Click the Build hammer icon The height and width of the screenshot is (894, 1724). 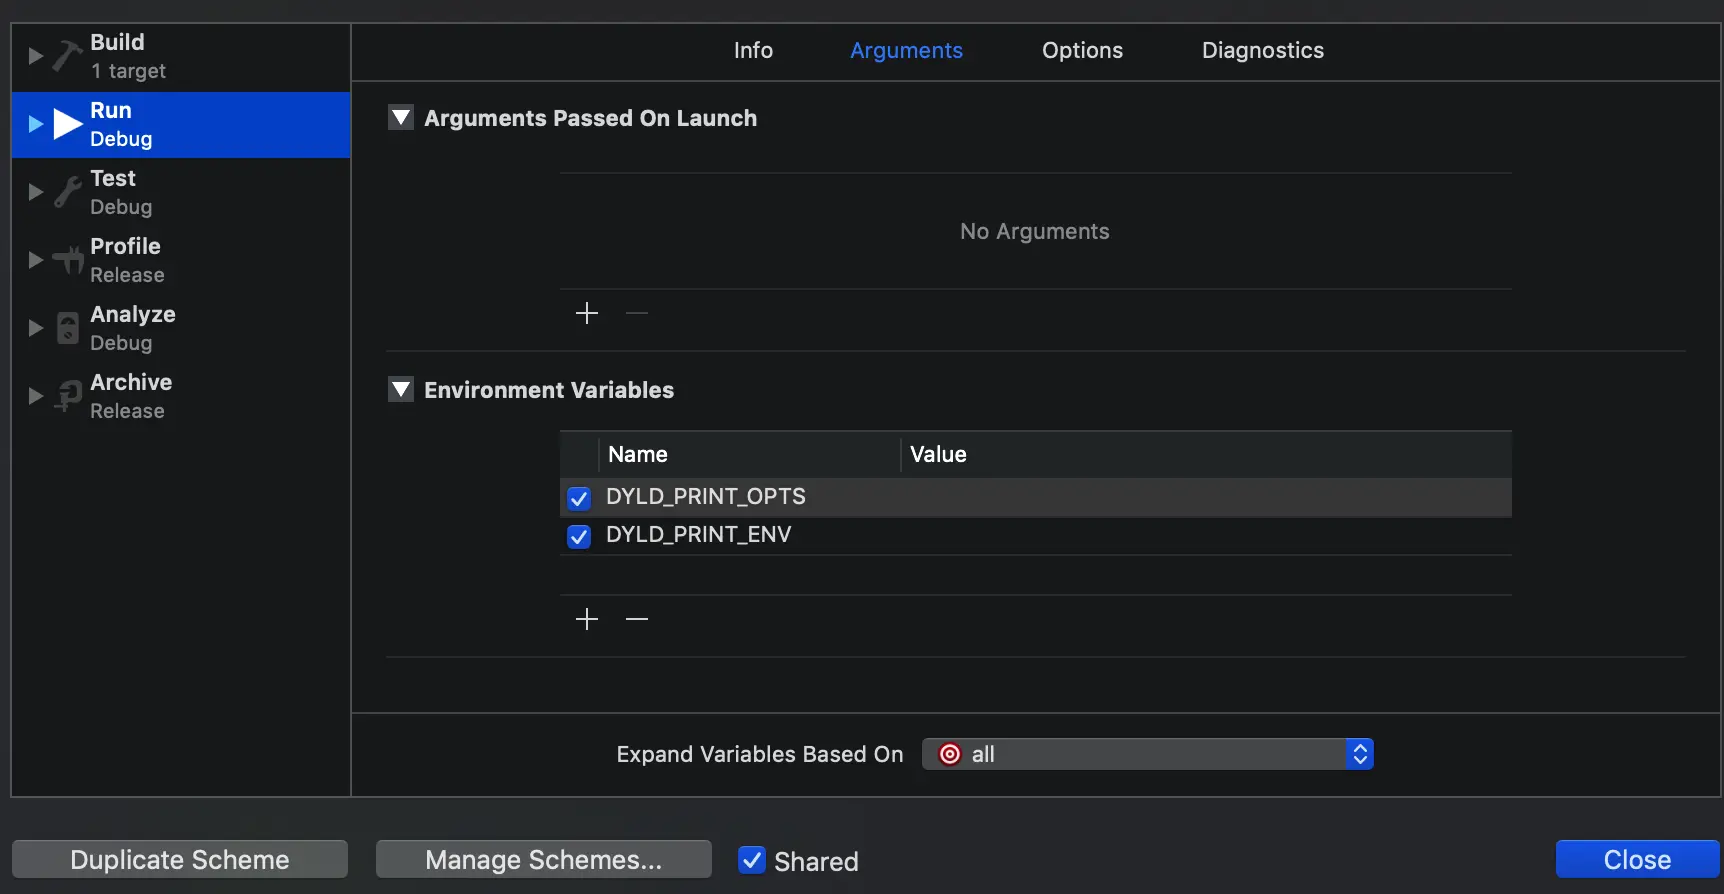tap(67, 56)
